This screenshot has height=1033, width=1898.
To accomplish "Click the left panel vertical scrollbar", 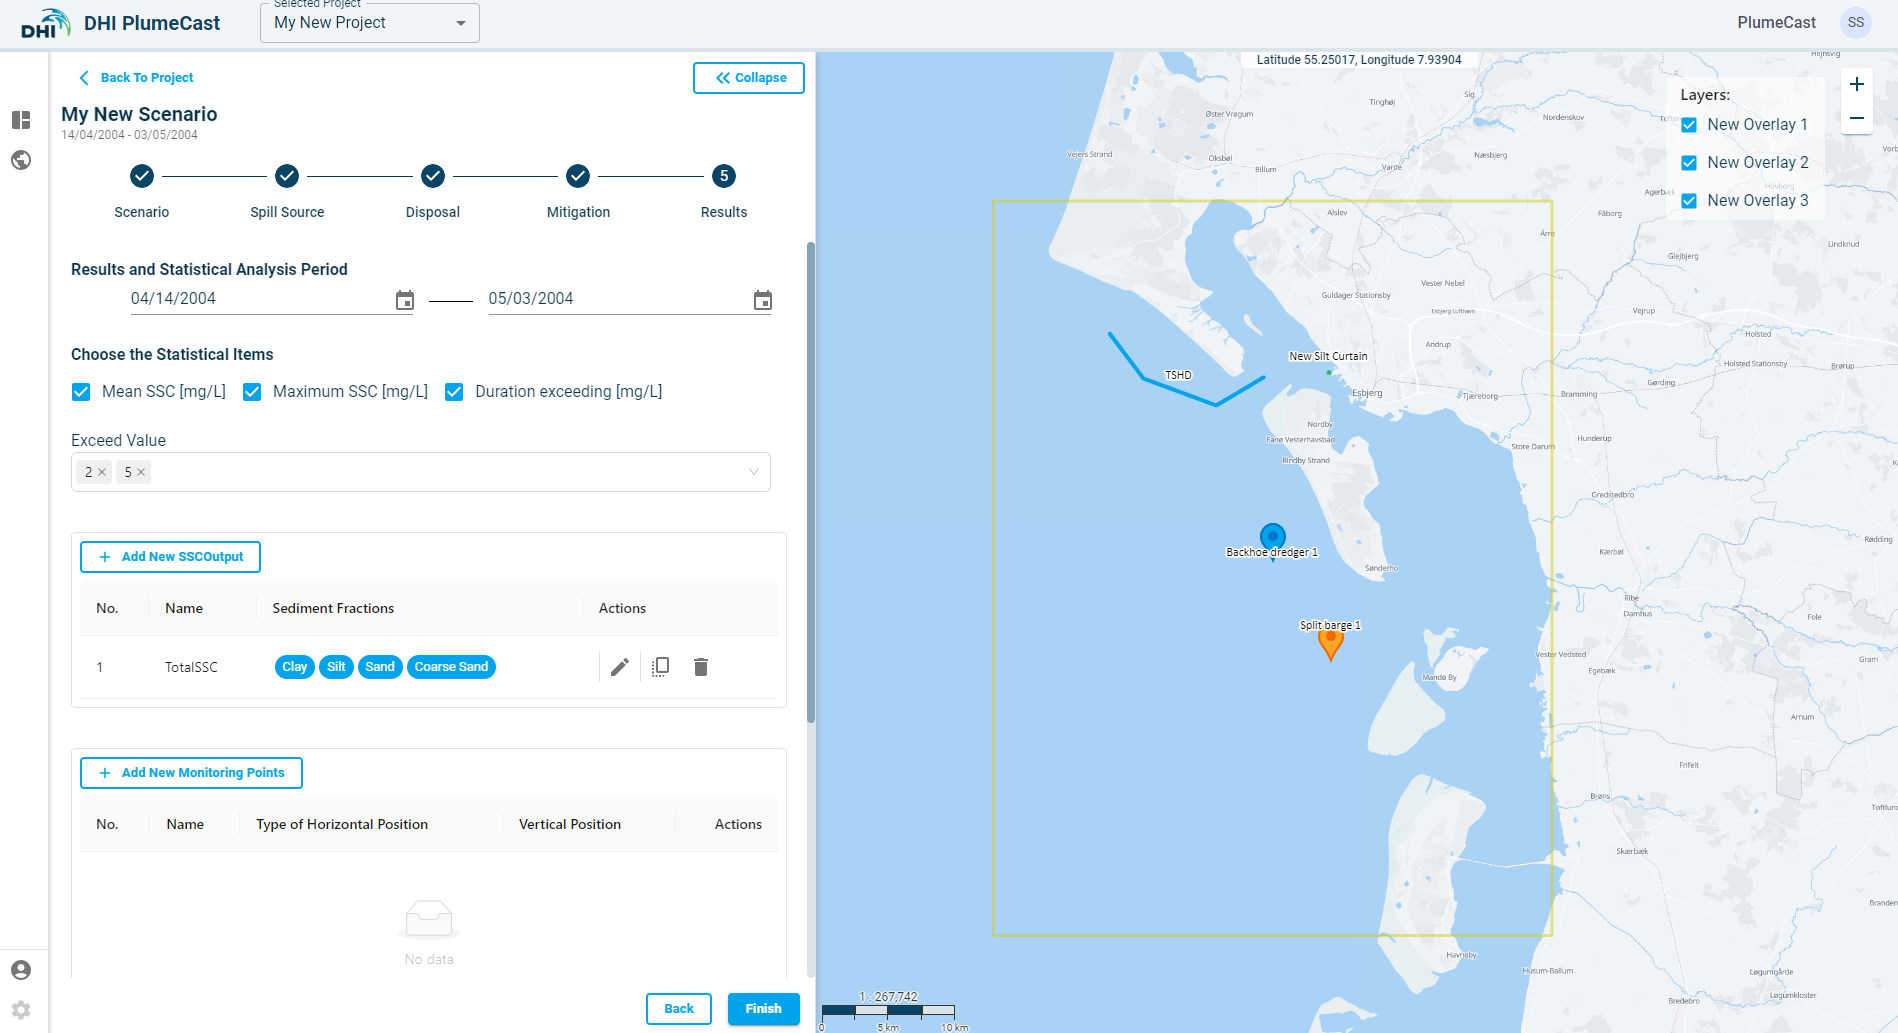I will pos(811,480).
